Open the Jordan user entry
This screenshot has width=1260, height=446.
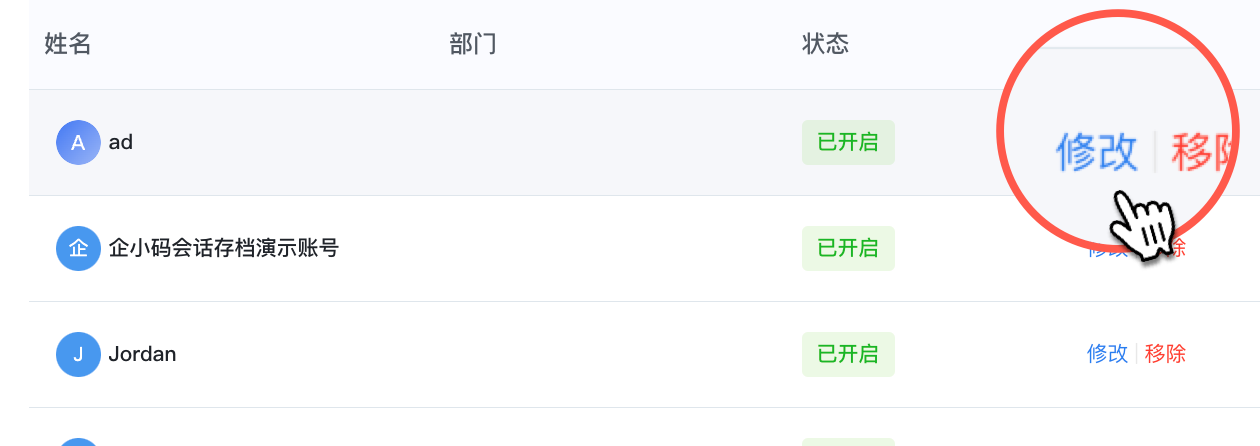tap(142, 354)
